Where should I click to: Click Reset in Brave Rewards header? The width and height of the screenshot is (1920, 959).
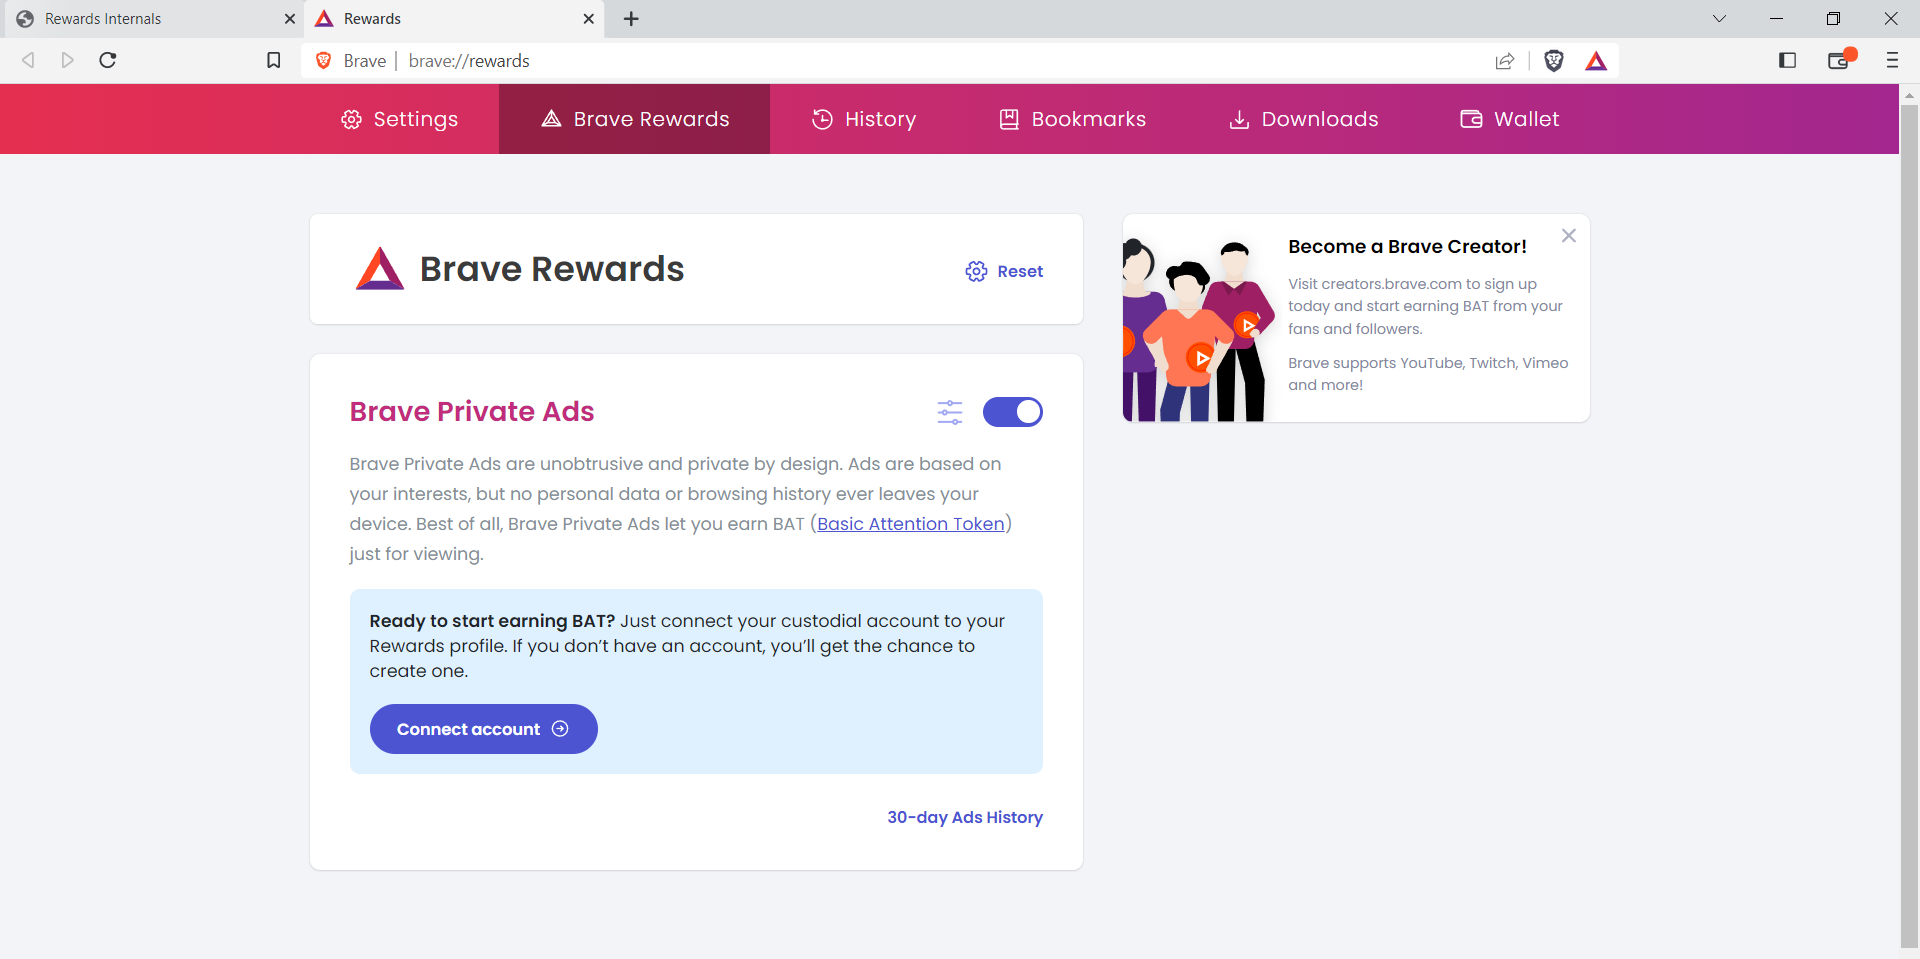tap(1004, 271)
